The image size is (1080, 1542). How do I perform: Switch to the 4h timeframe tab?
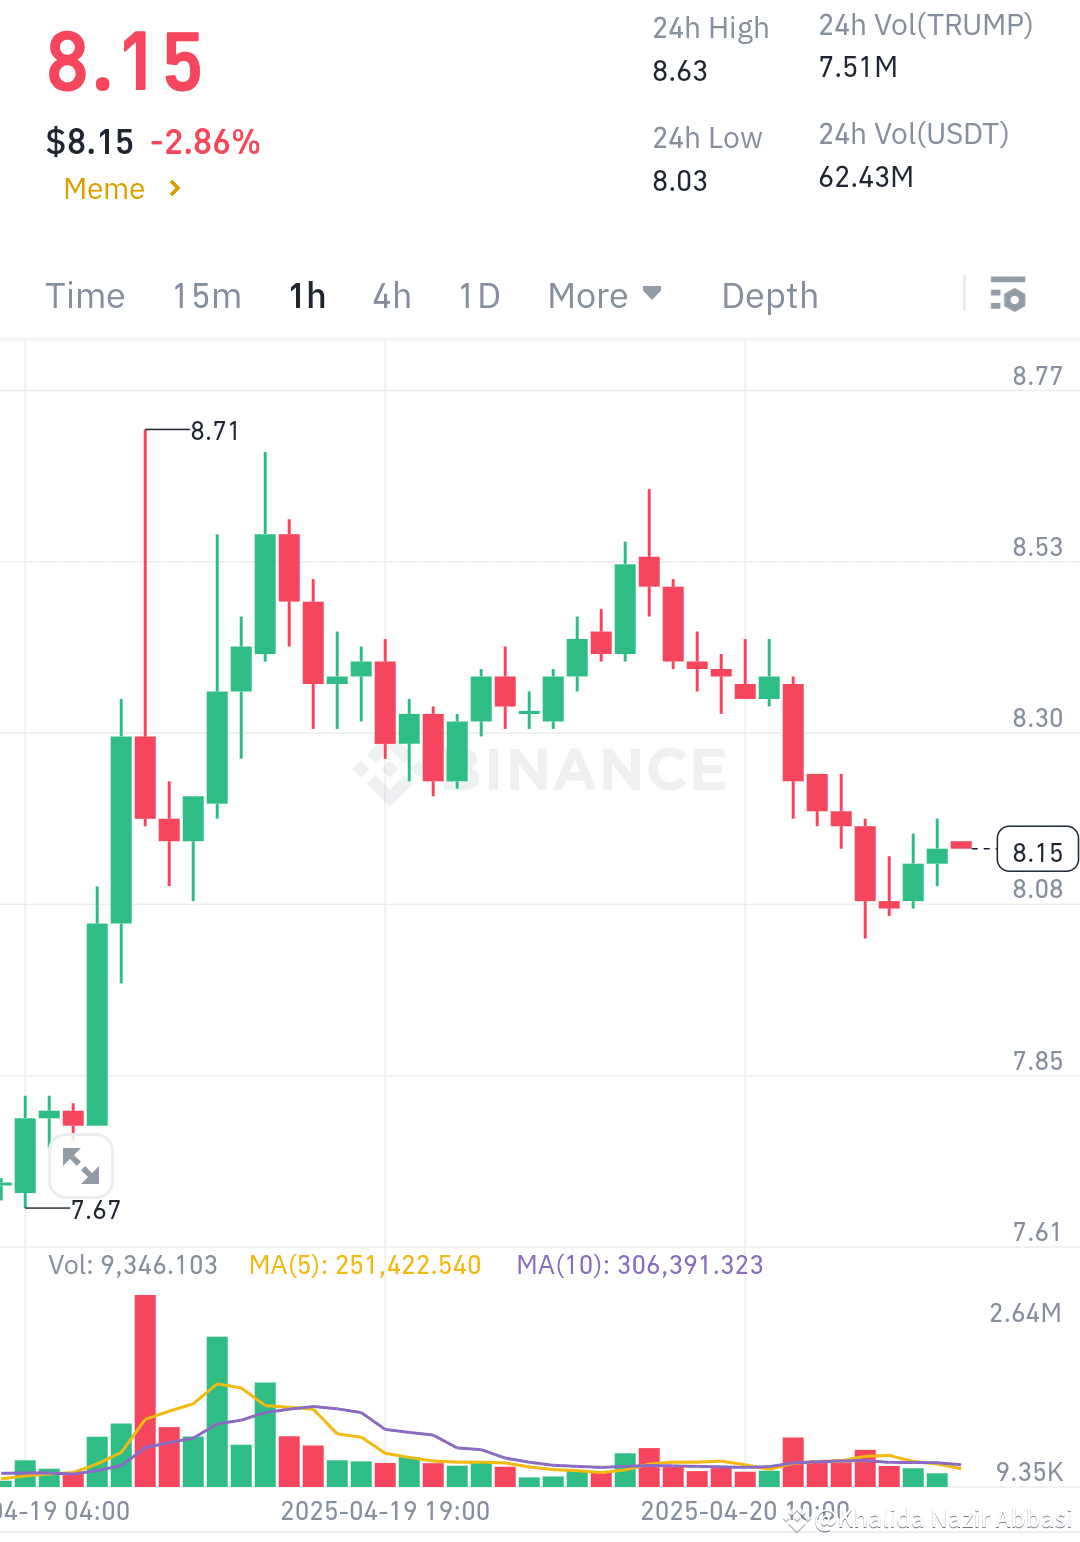[391, 295]
